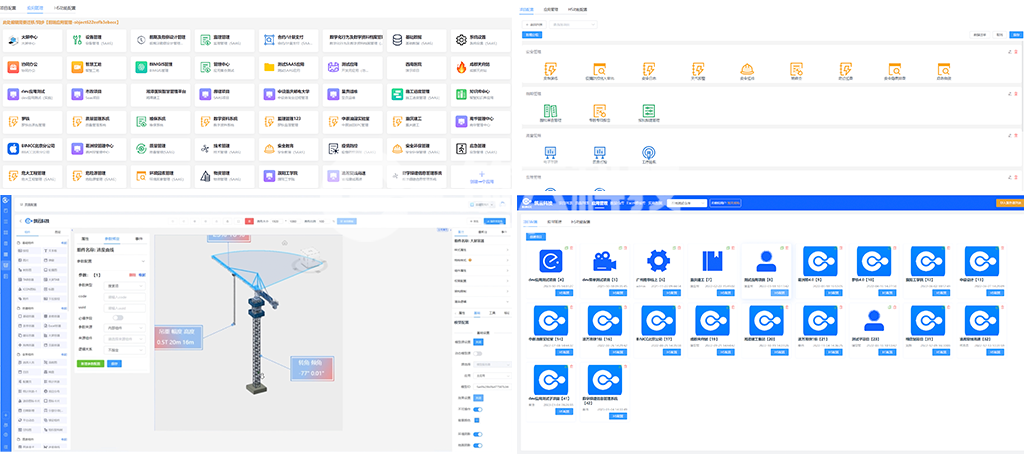Open the movie-camera icon project card
Viewport: 1024px width, 455px height.
603,271
